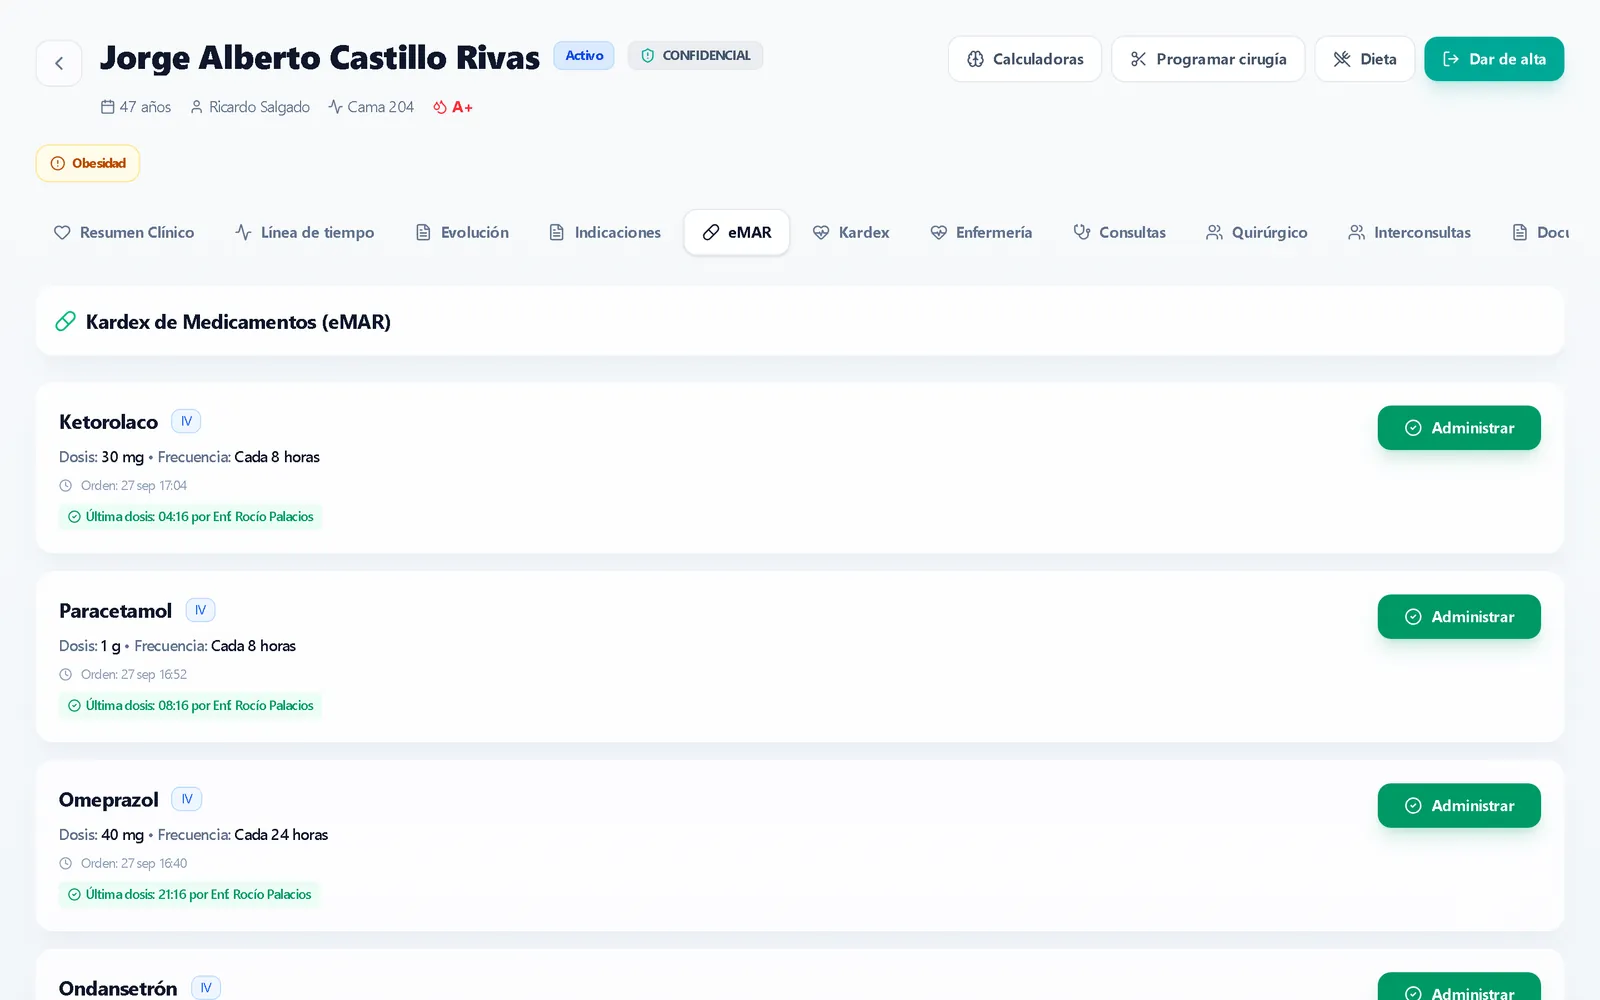Screen dimensions: 1600x1000
Task: Click the patient name Jorge Alberto Castillo Rivas
Action: (x=320, y=57)
